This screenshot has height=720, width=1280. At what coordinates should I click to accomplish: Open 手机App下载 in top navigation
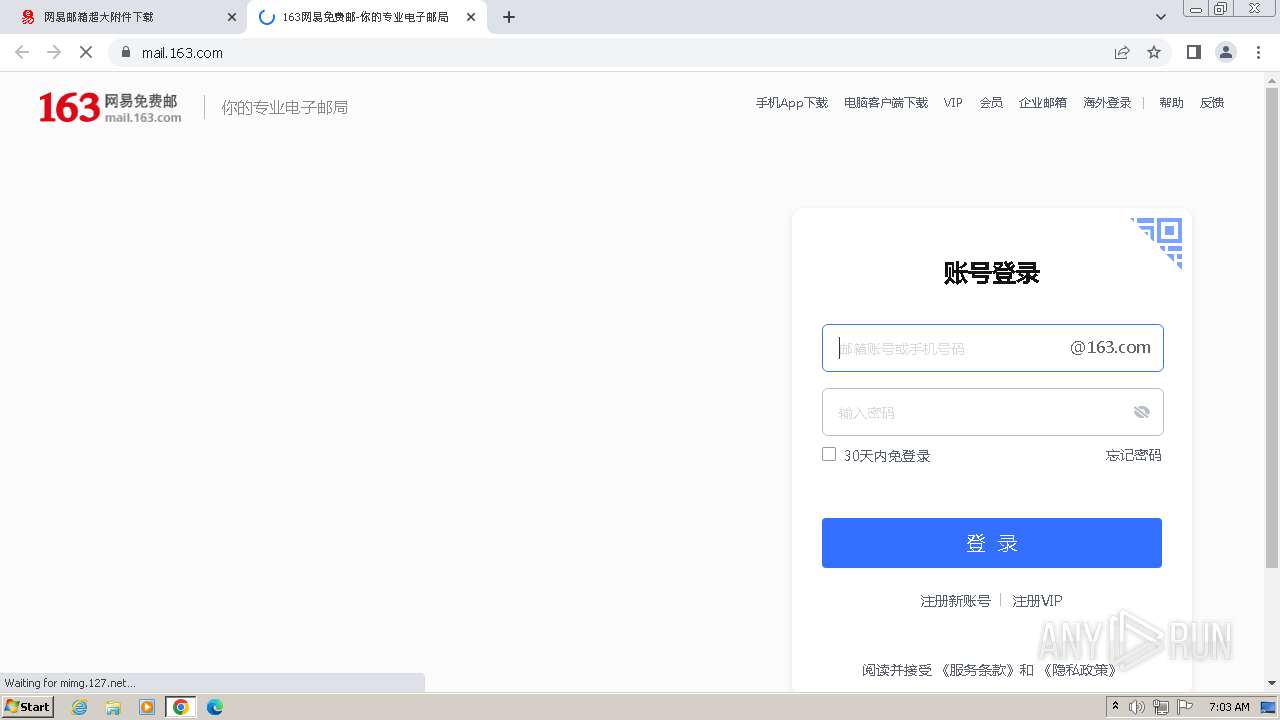792,103
